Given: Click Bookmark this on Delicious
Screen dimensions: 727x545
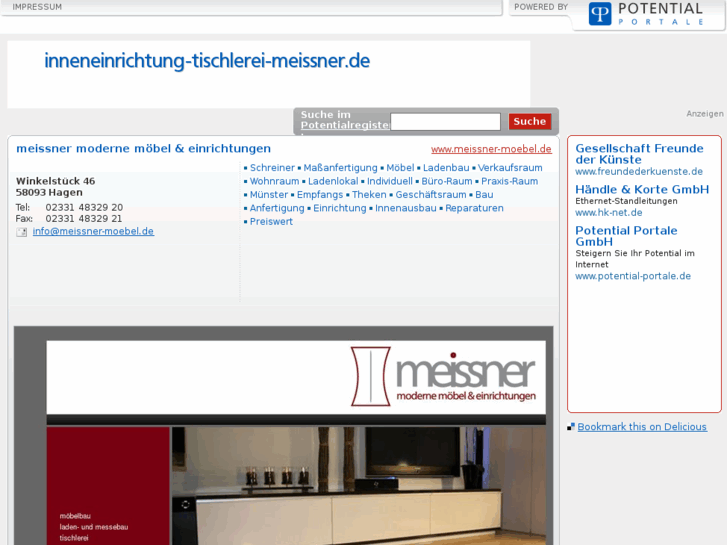Looking at the screenshot, I should (642, 427).
